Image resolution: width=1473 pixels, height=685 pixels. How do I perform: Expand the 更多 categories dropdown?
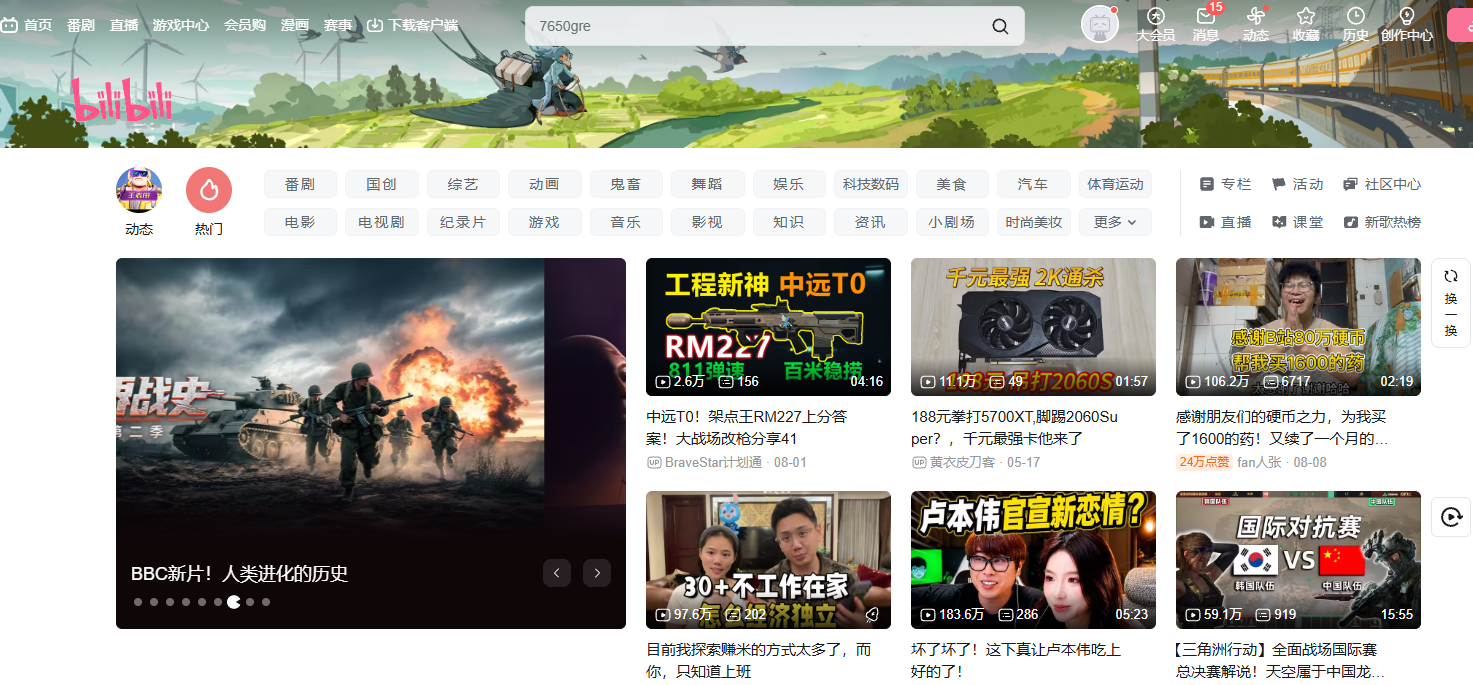point(1115,222)
